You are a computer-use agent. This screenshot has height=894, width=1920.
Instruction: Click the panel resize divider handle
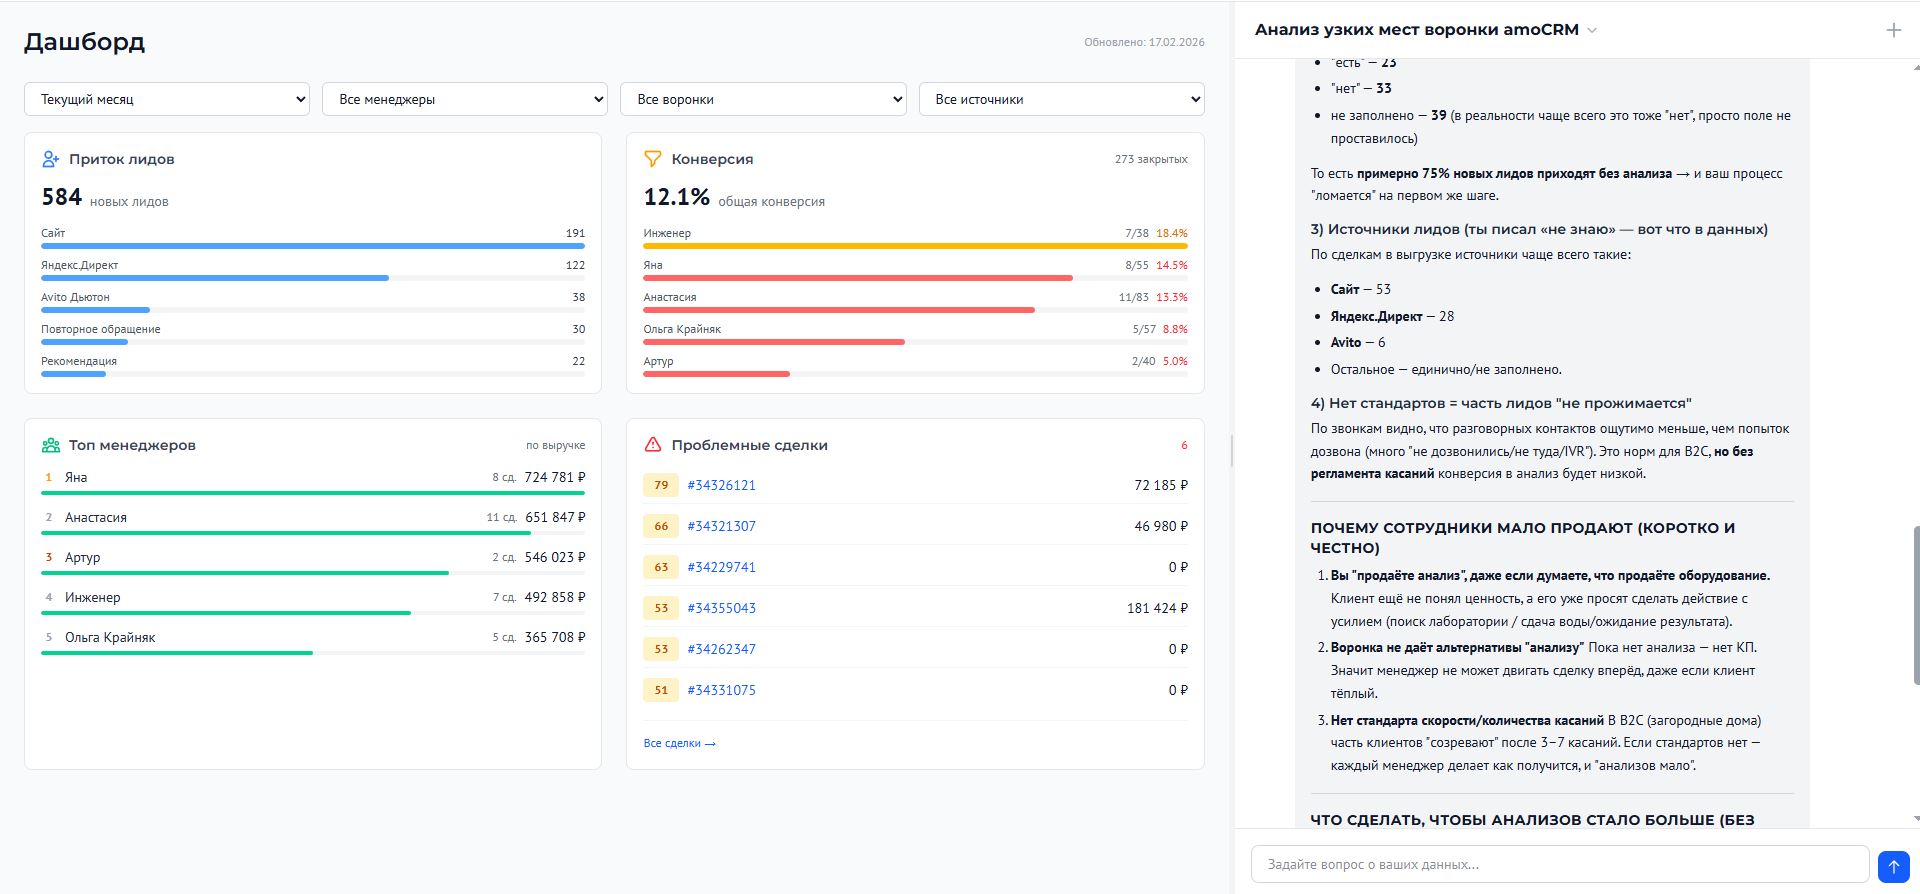[1231, 450]
